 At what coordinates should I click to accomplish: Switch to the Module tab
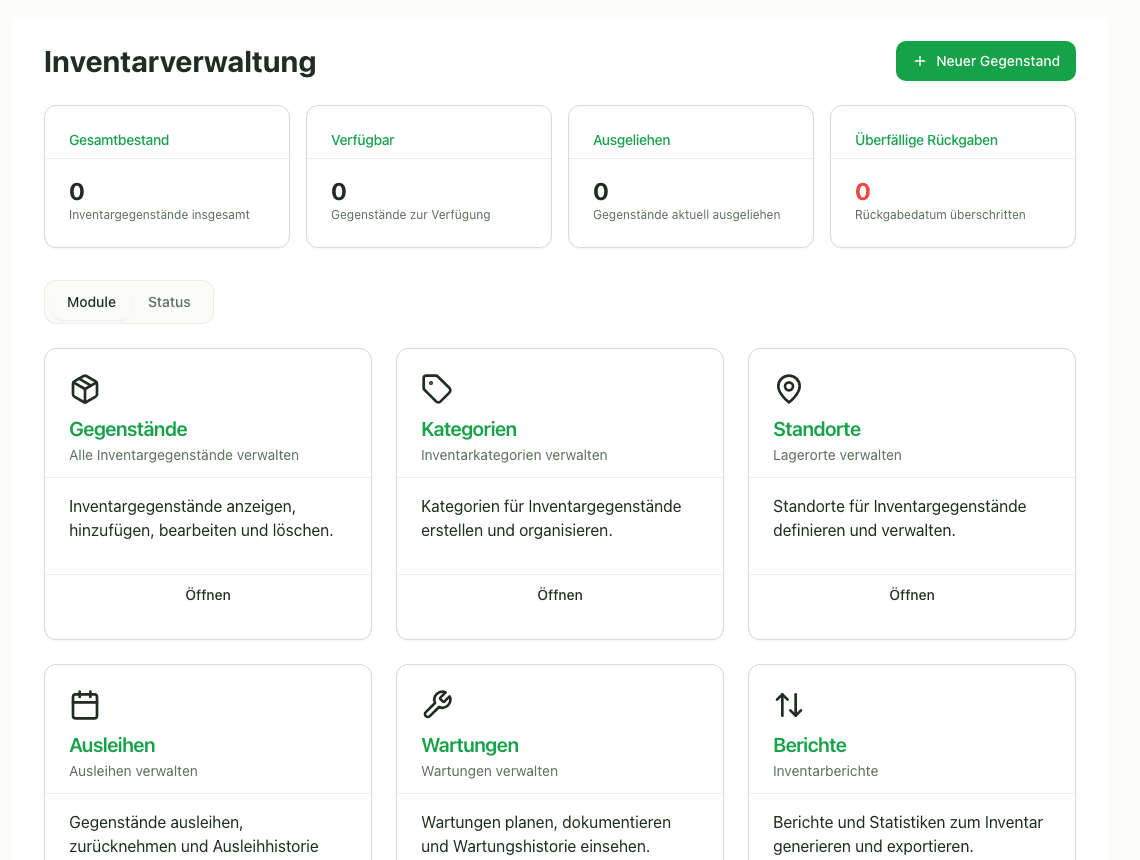91,302
